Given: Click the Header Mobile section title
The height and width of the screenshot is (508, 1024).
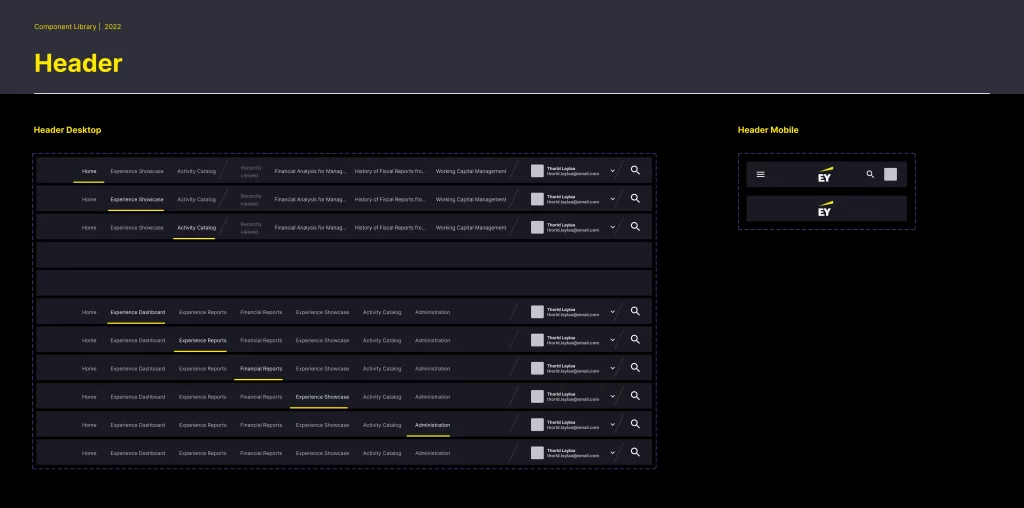Looking at the screenshot, I should 768,130.
